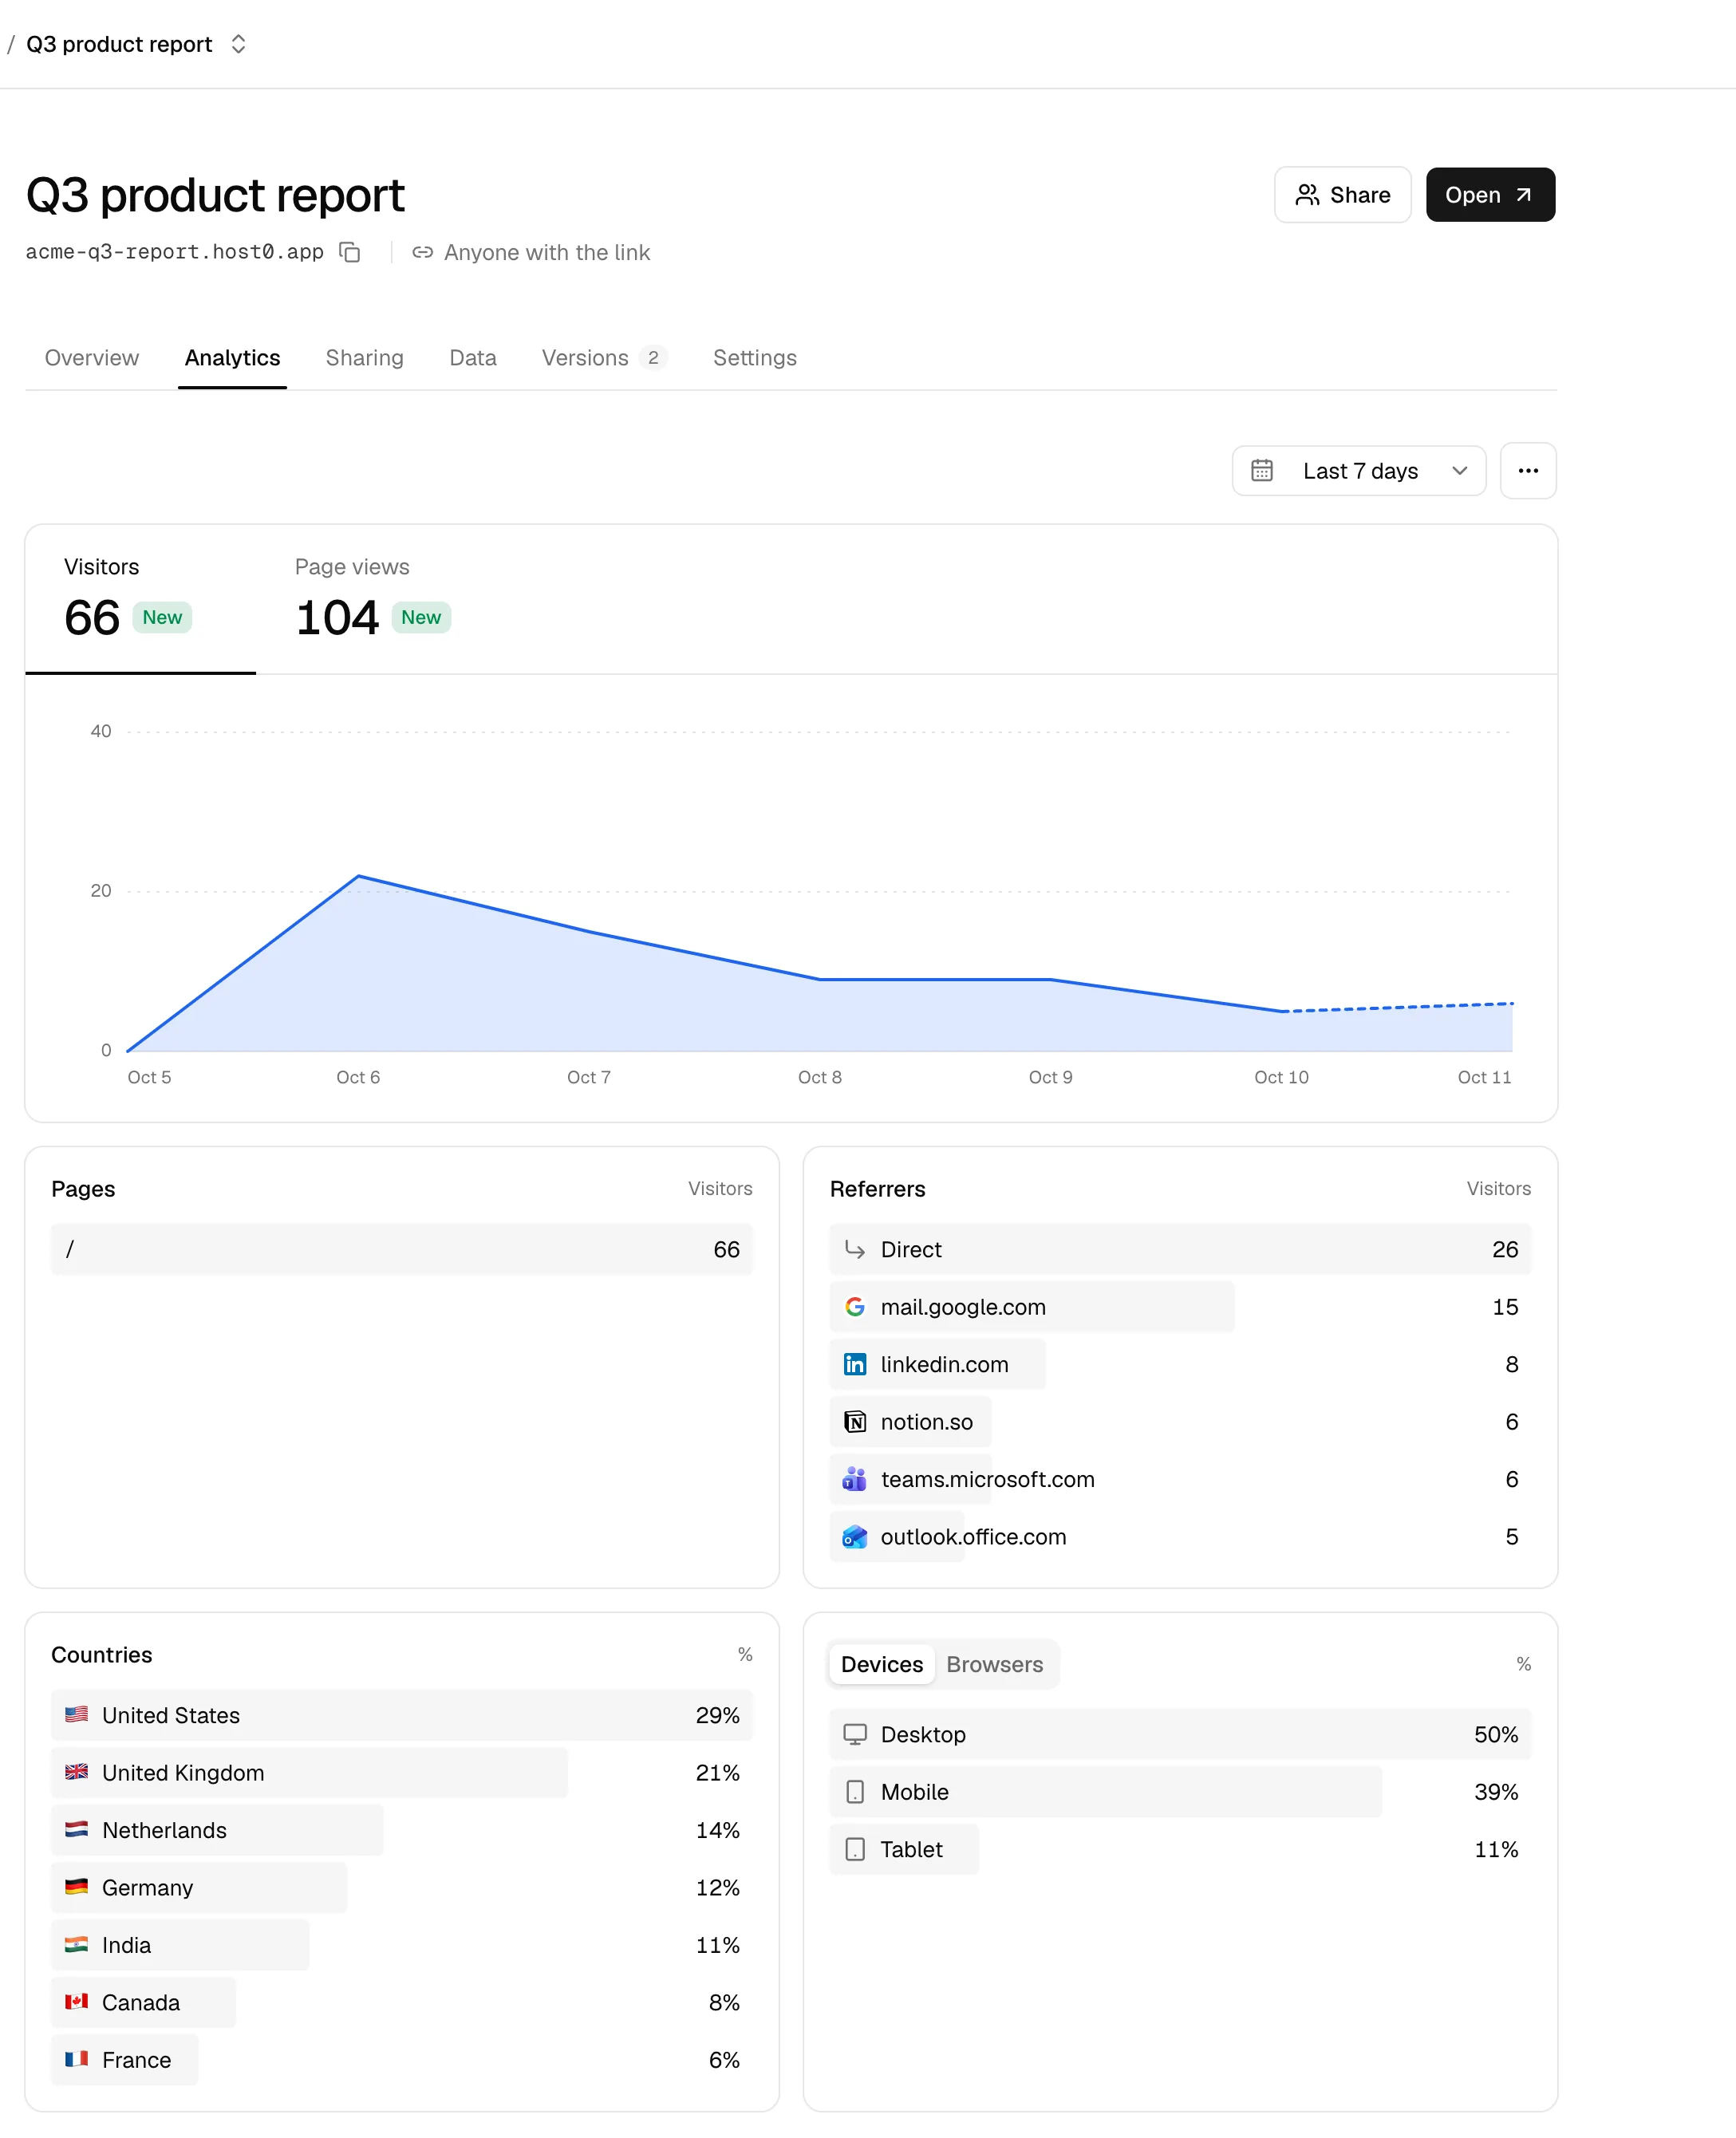Click the United States flag icon
This screenshot has height=2138, width=1736.
click(76, 1714)
